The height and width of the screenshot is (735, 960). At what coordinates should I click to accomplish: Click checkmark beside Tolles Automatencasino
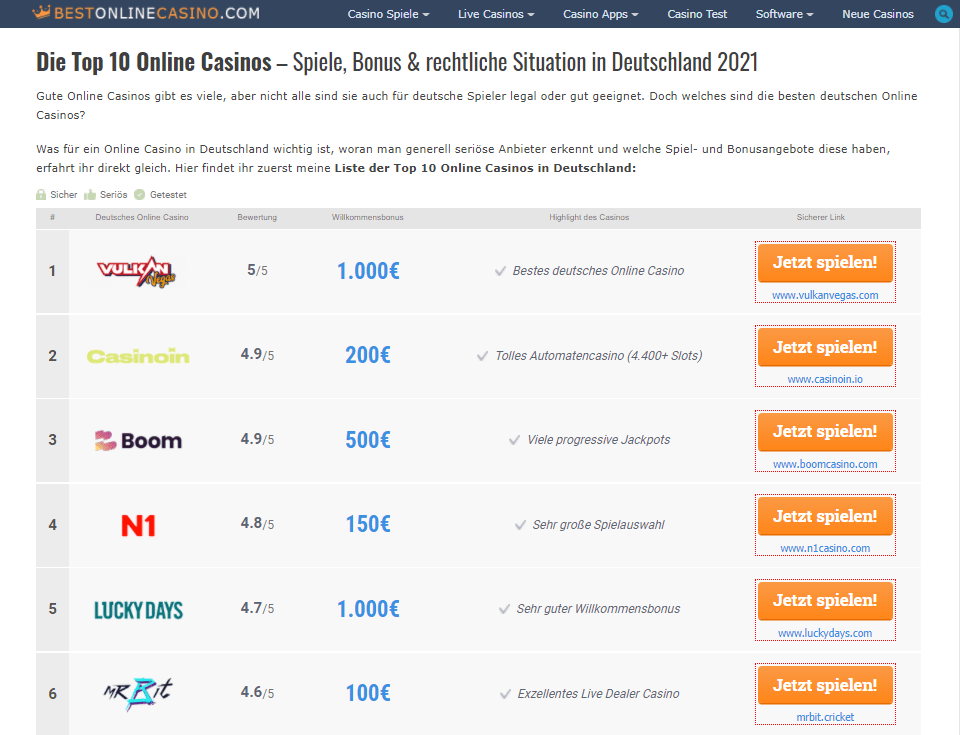click(482, 356)
